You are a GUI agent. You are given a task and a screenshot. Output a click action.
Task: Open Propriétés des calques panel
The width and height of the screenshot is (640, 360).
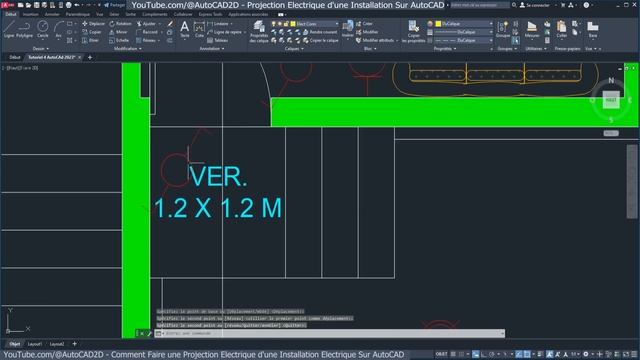coord(259,31)
